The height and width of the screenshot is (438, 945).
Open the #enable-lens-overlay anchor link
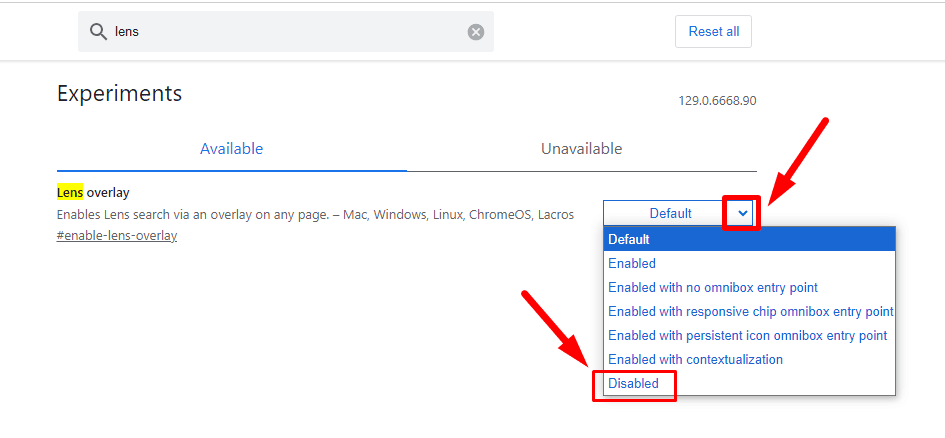point(117,236)
